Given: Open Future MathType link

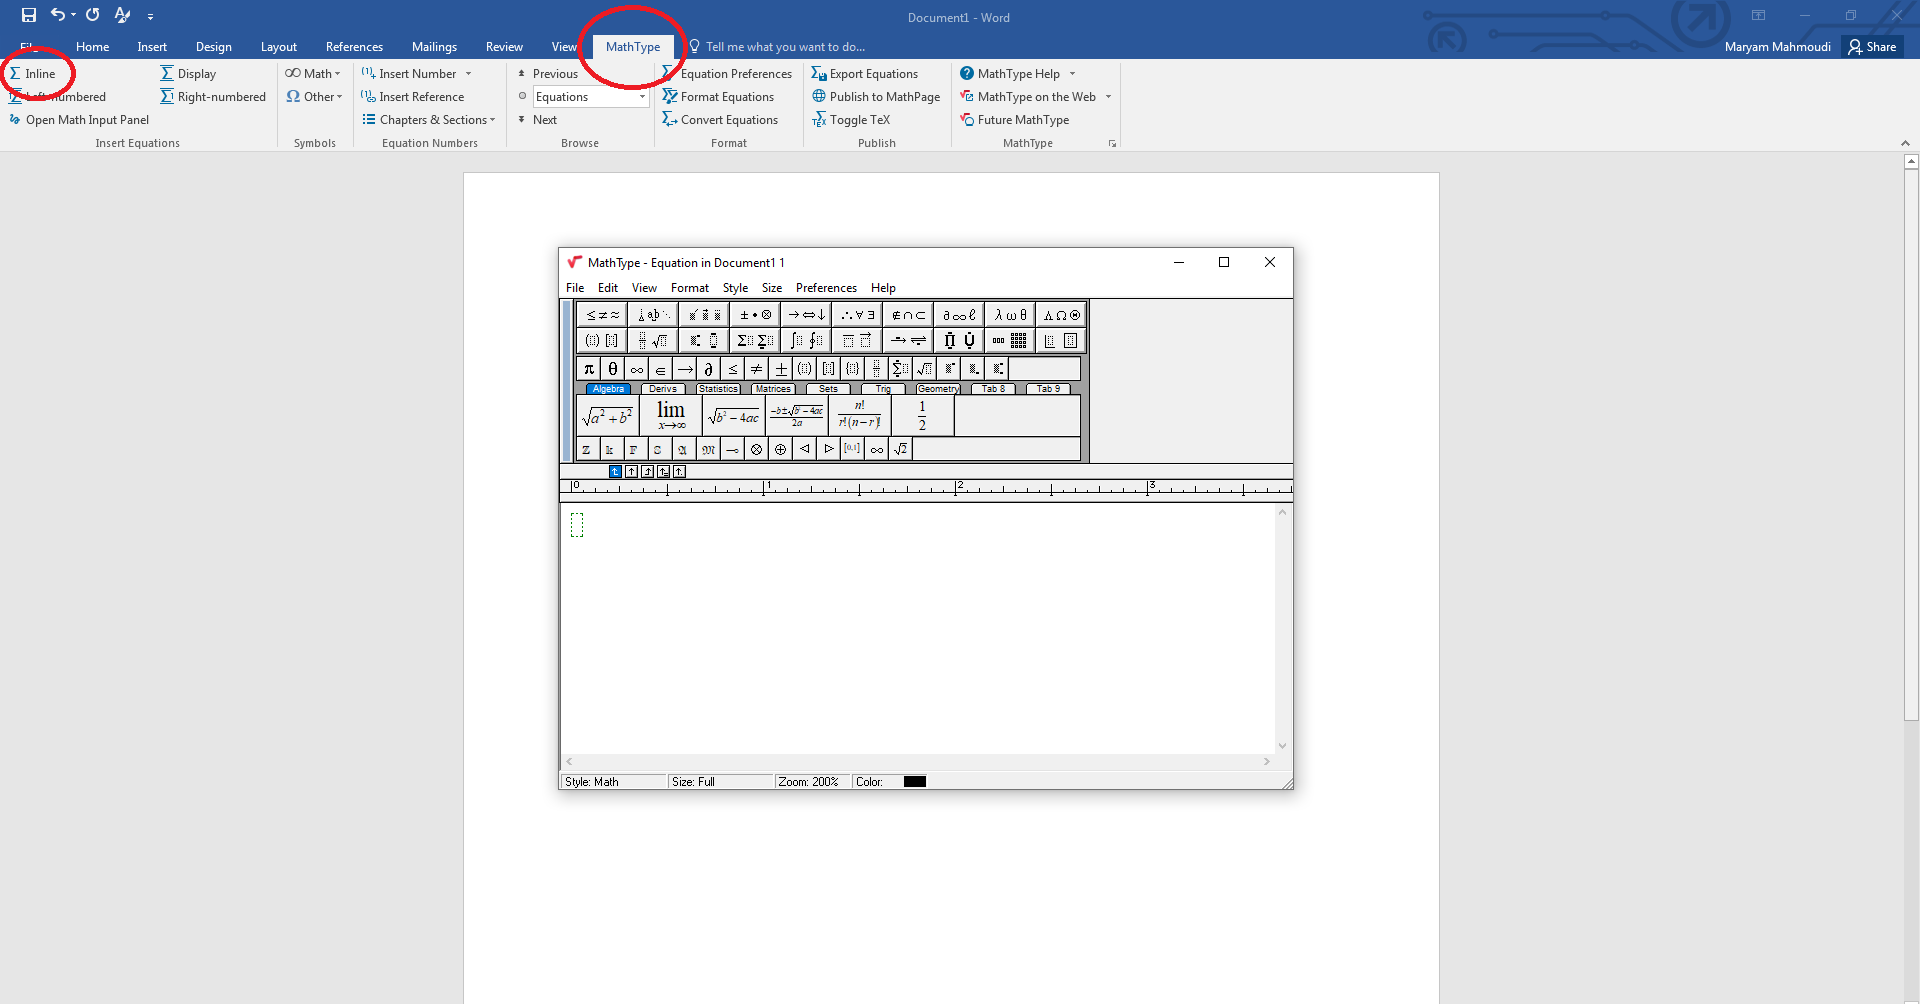Looking at the screenshot, I should [x=1014, y=120].
